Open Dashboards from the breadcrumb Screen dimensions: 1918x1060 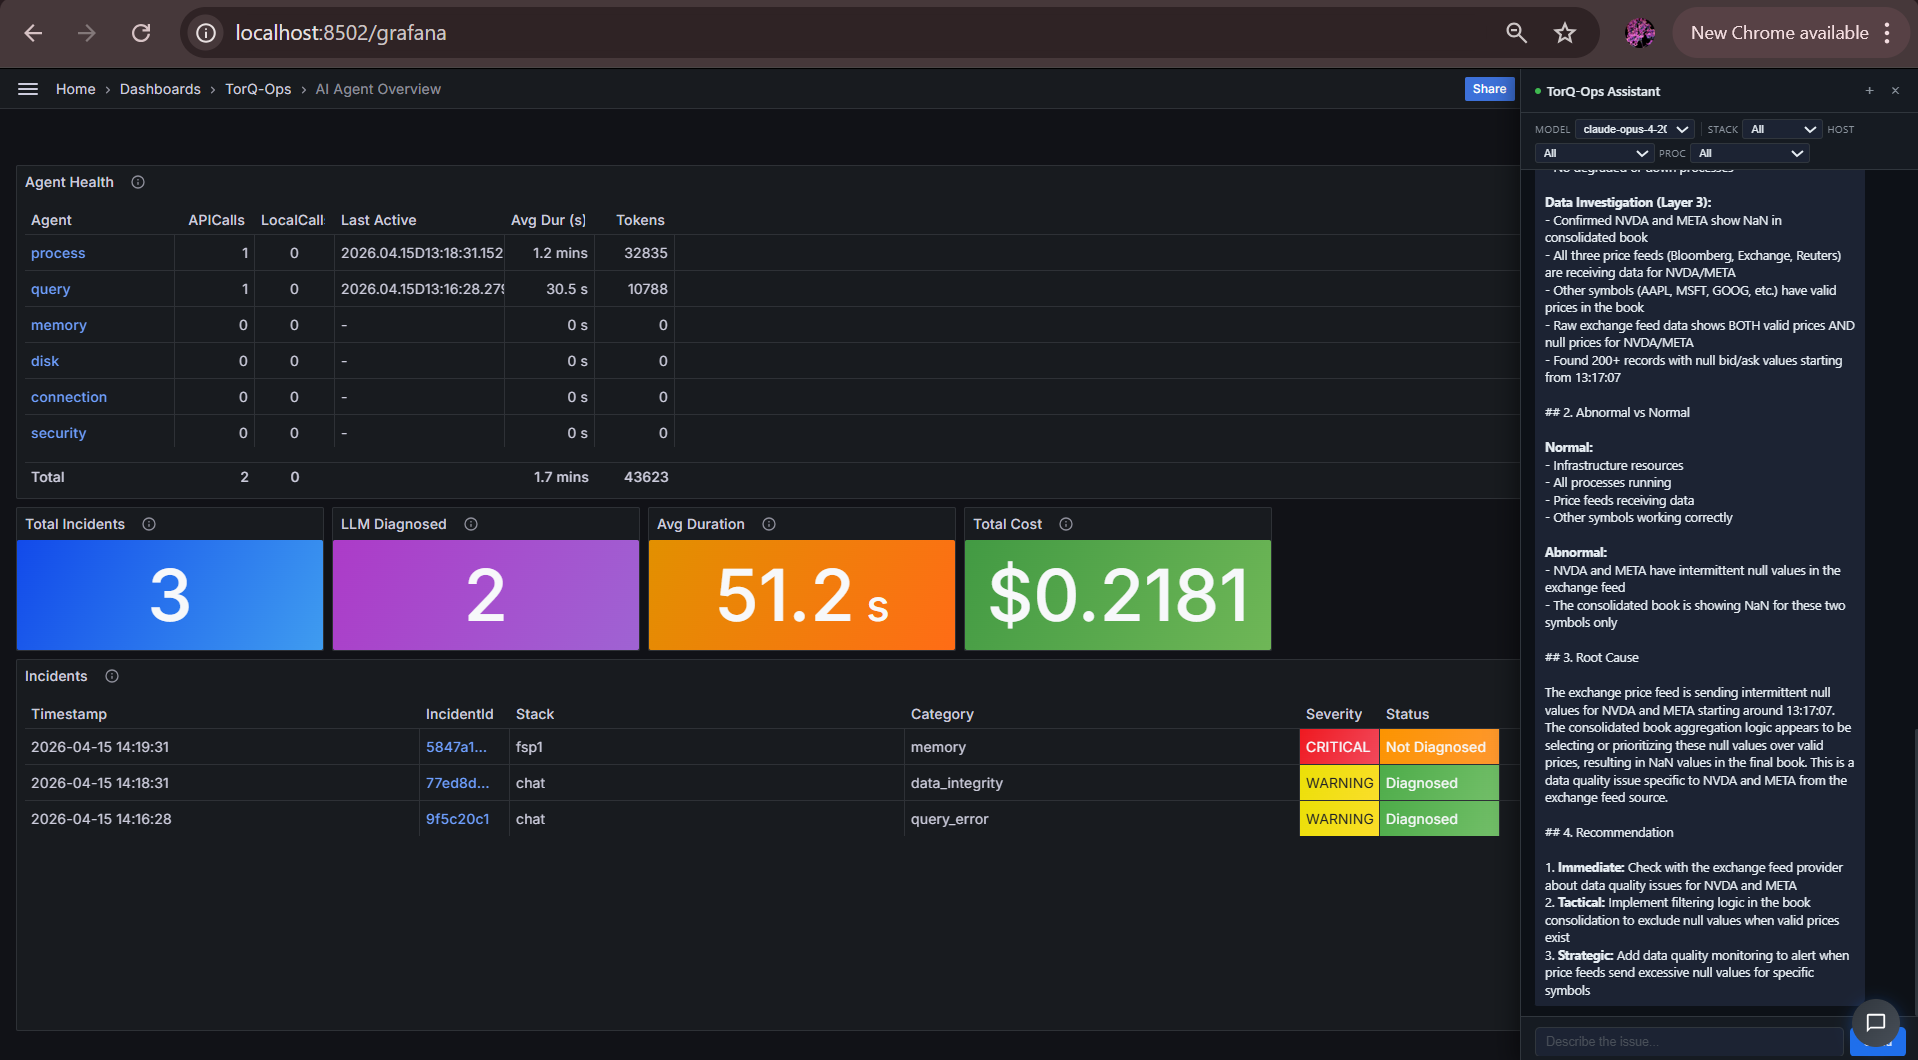[x=160, y=89]
